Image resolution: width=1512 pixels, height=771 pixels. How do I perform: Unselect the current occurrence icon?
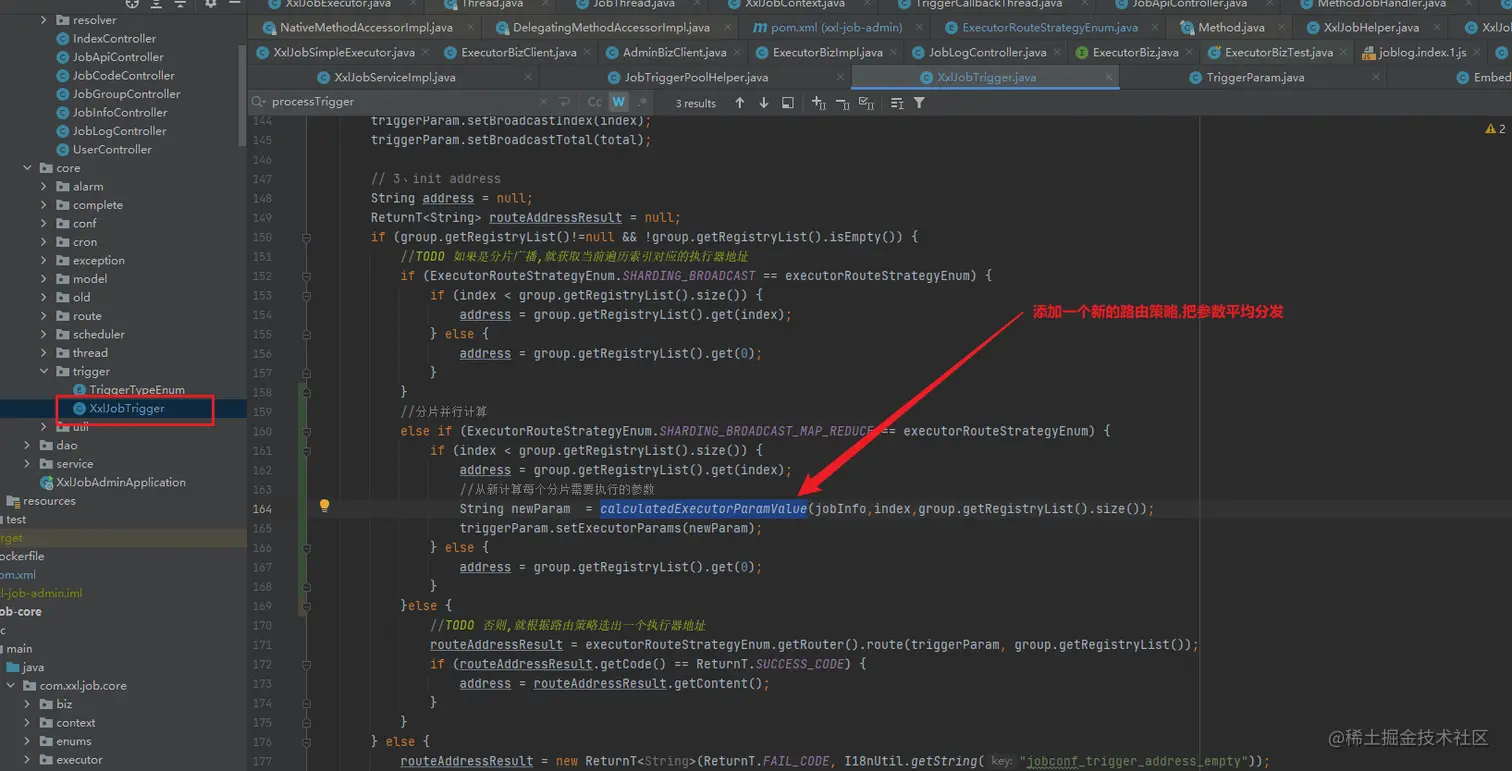coord(843,102)
